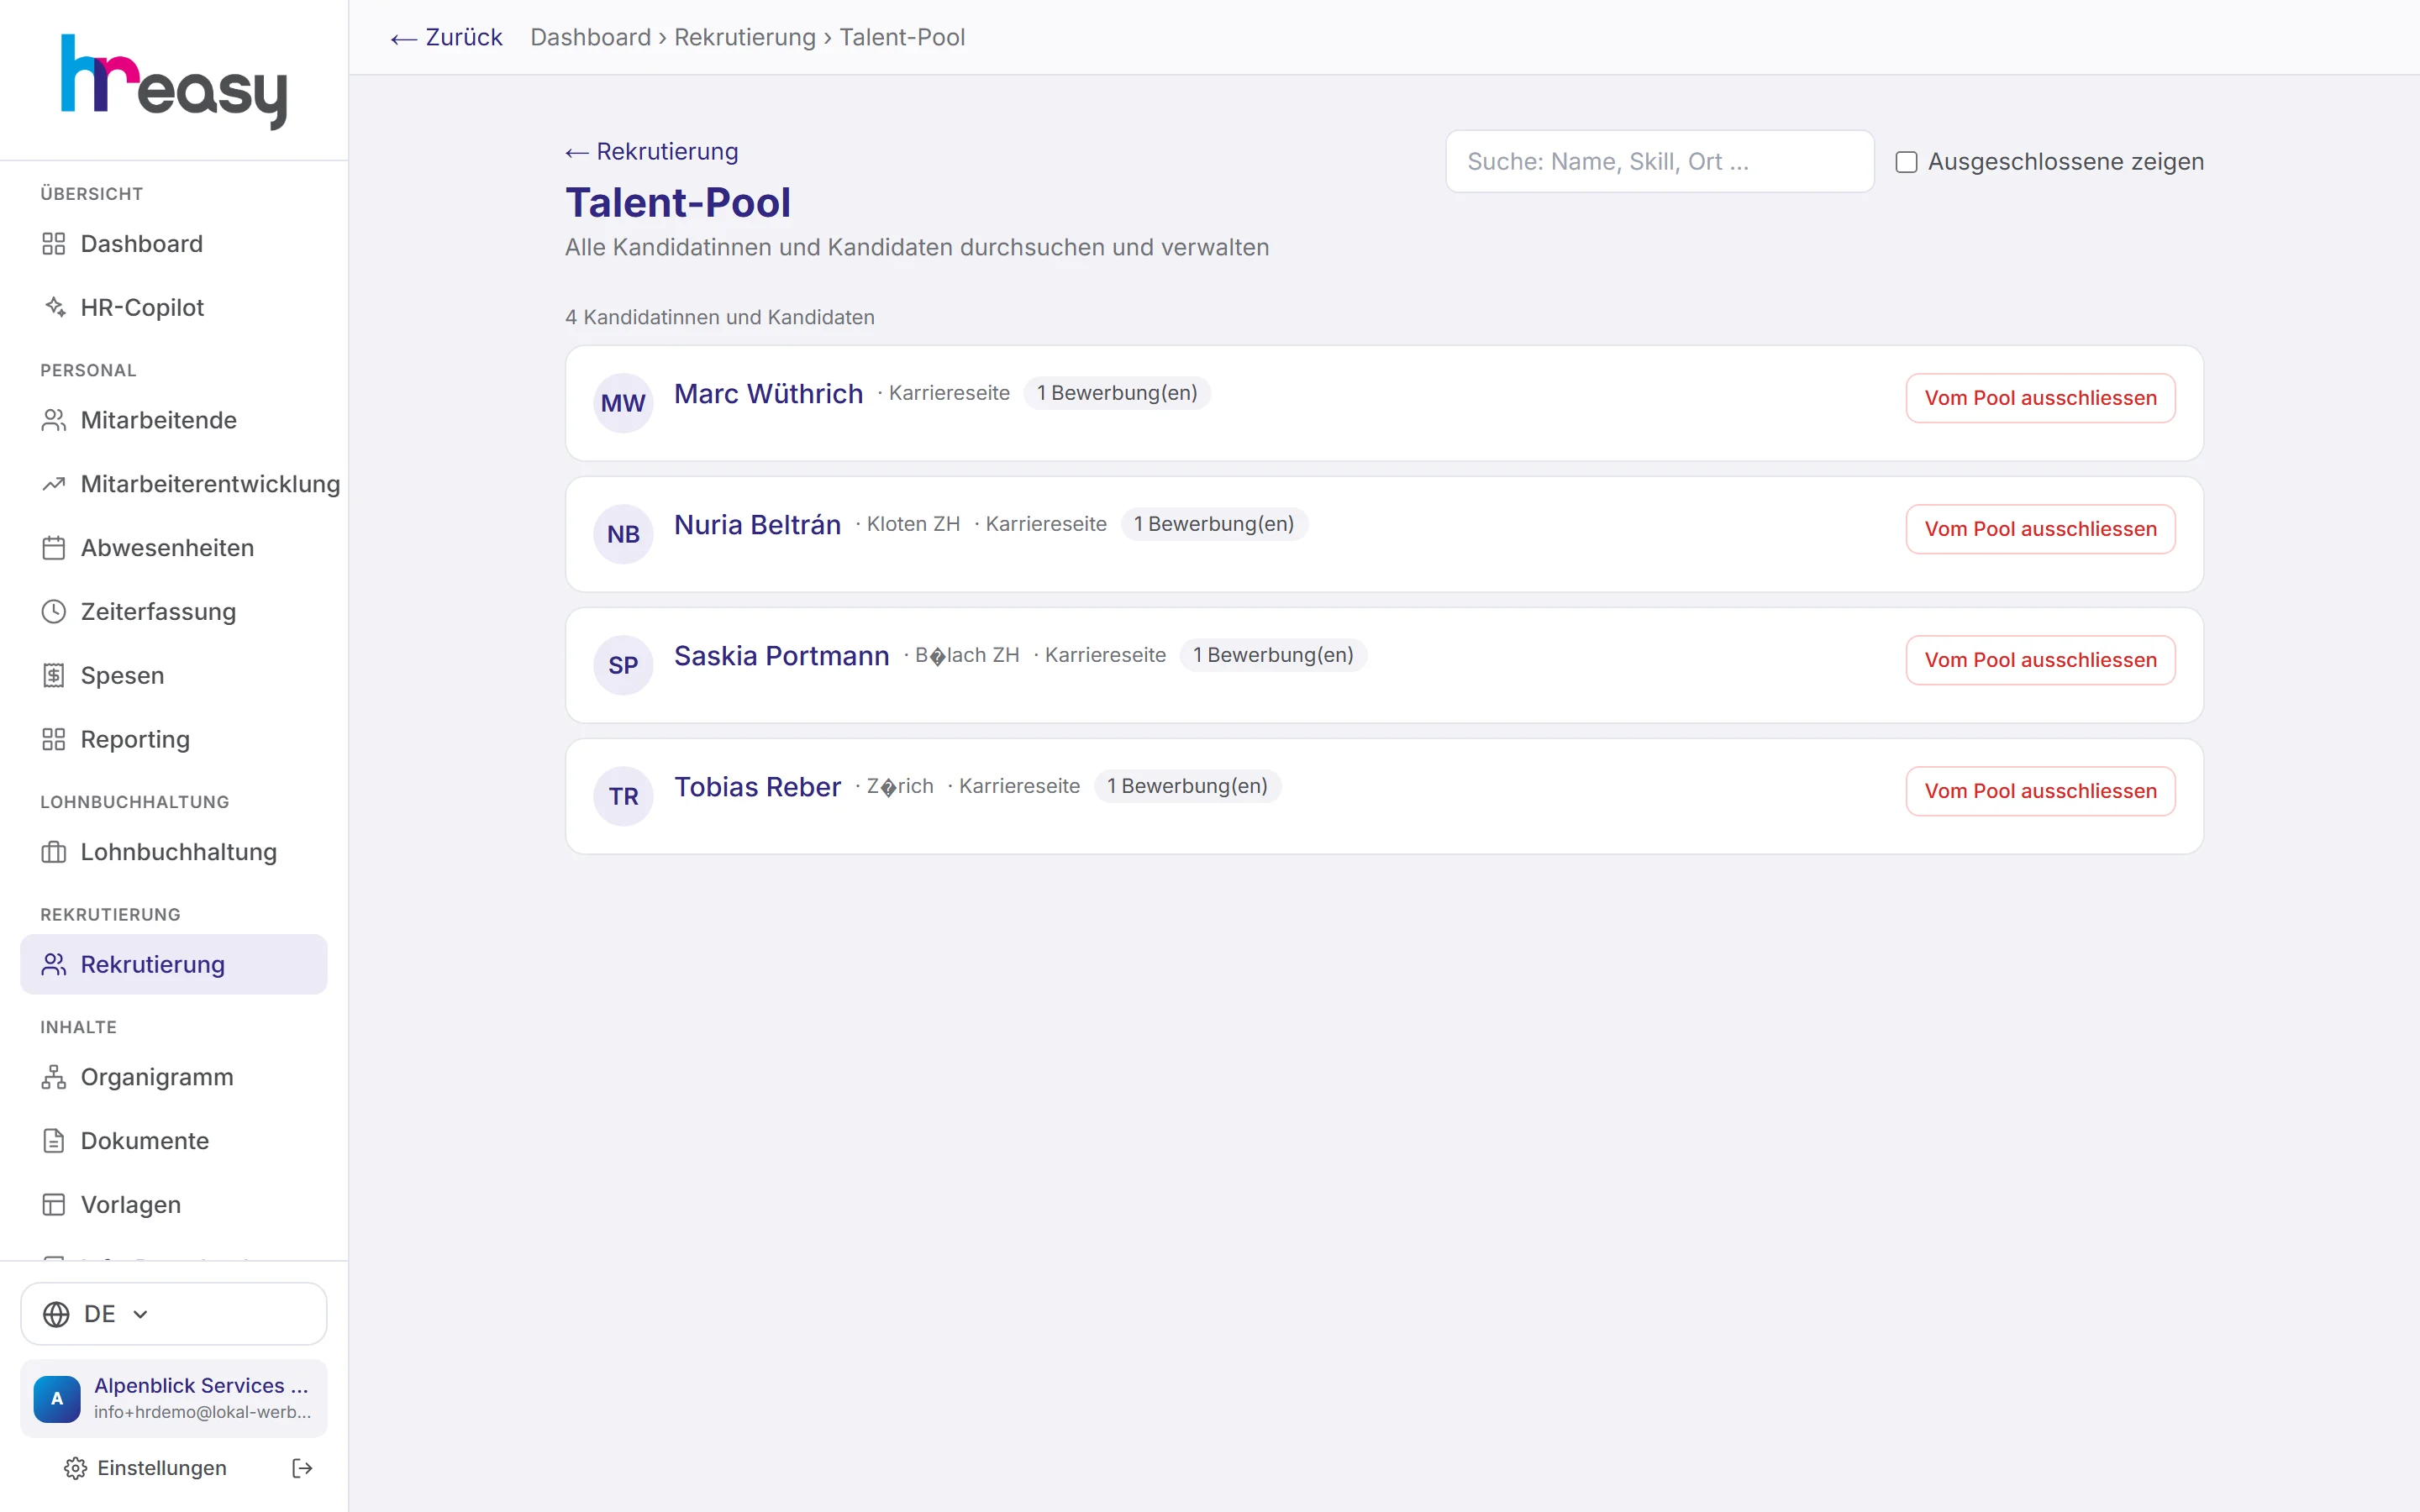
Task: Click the Kloten ZH location text
Action: pyautogui.click(x=913, y=525)
